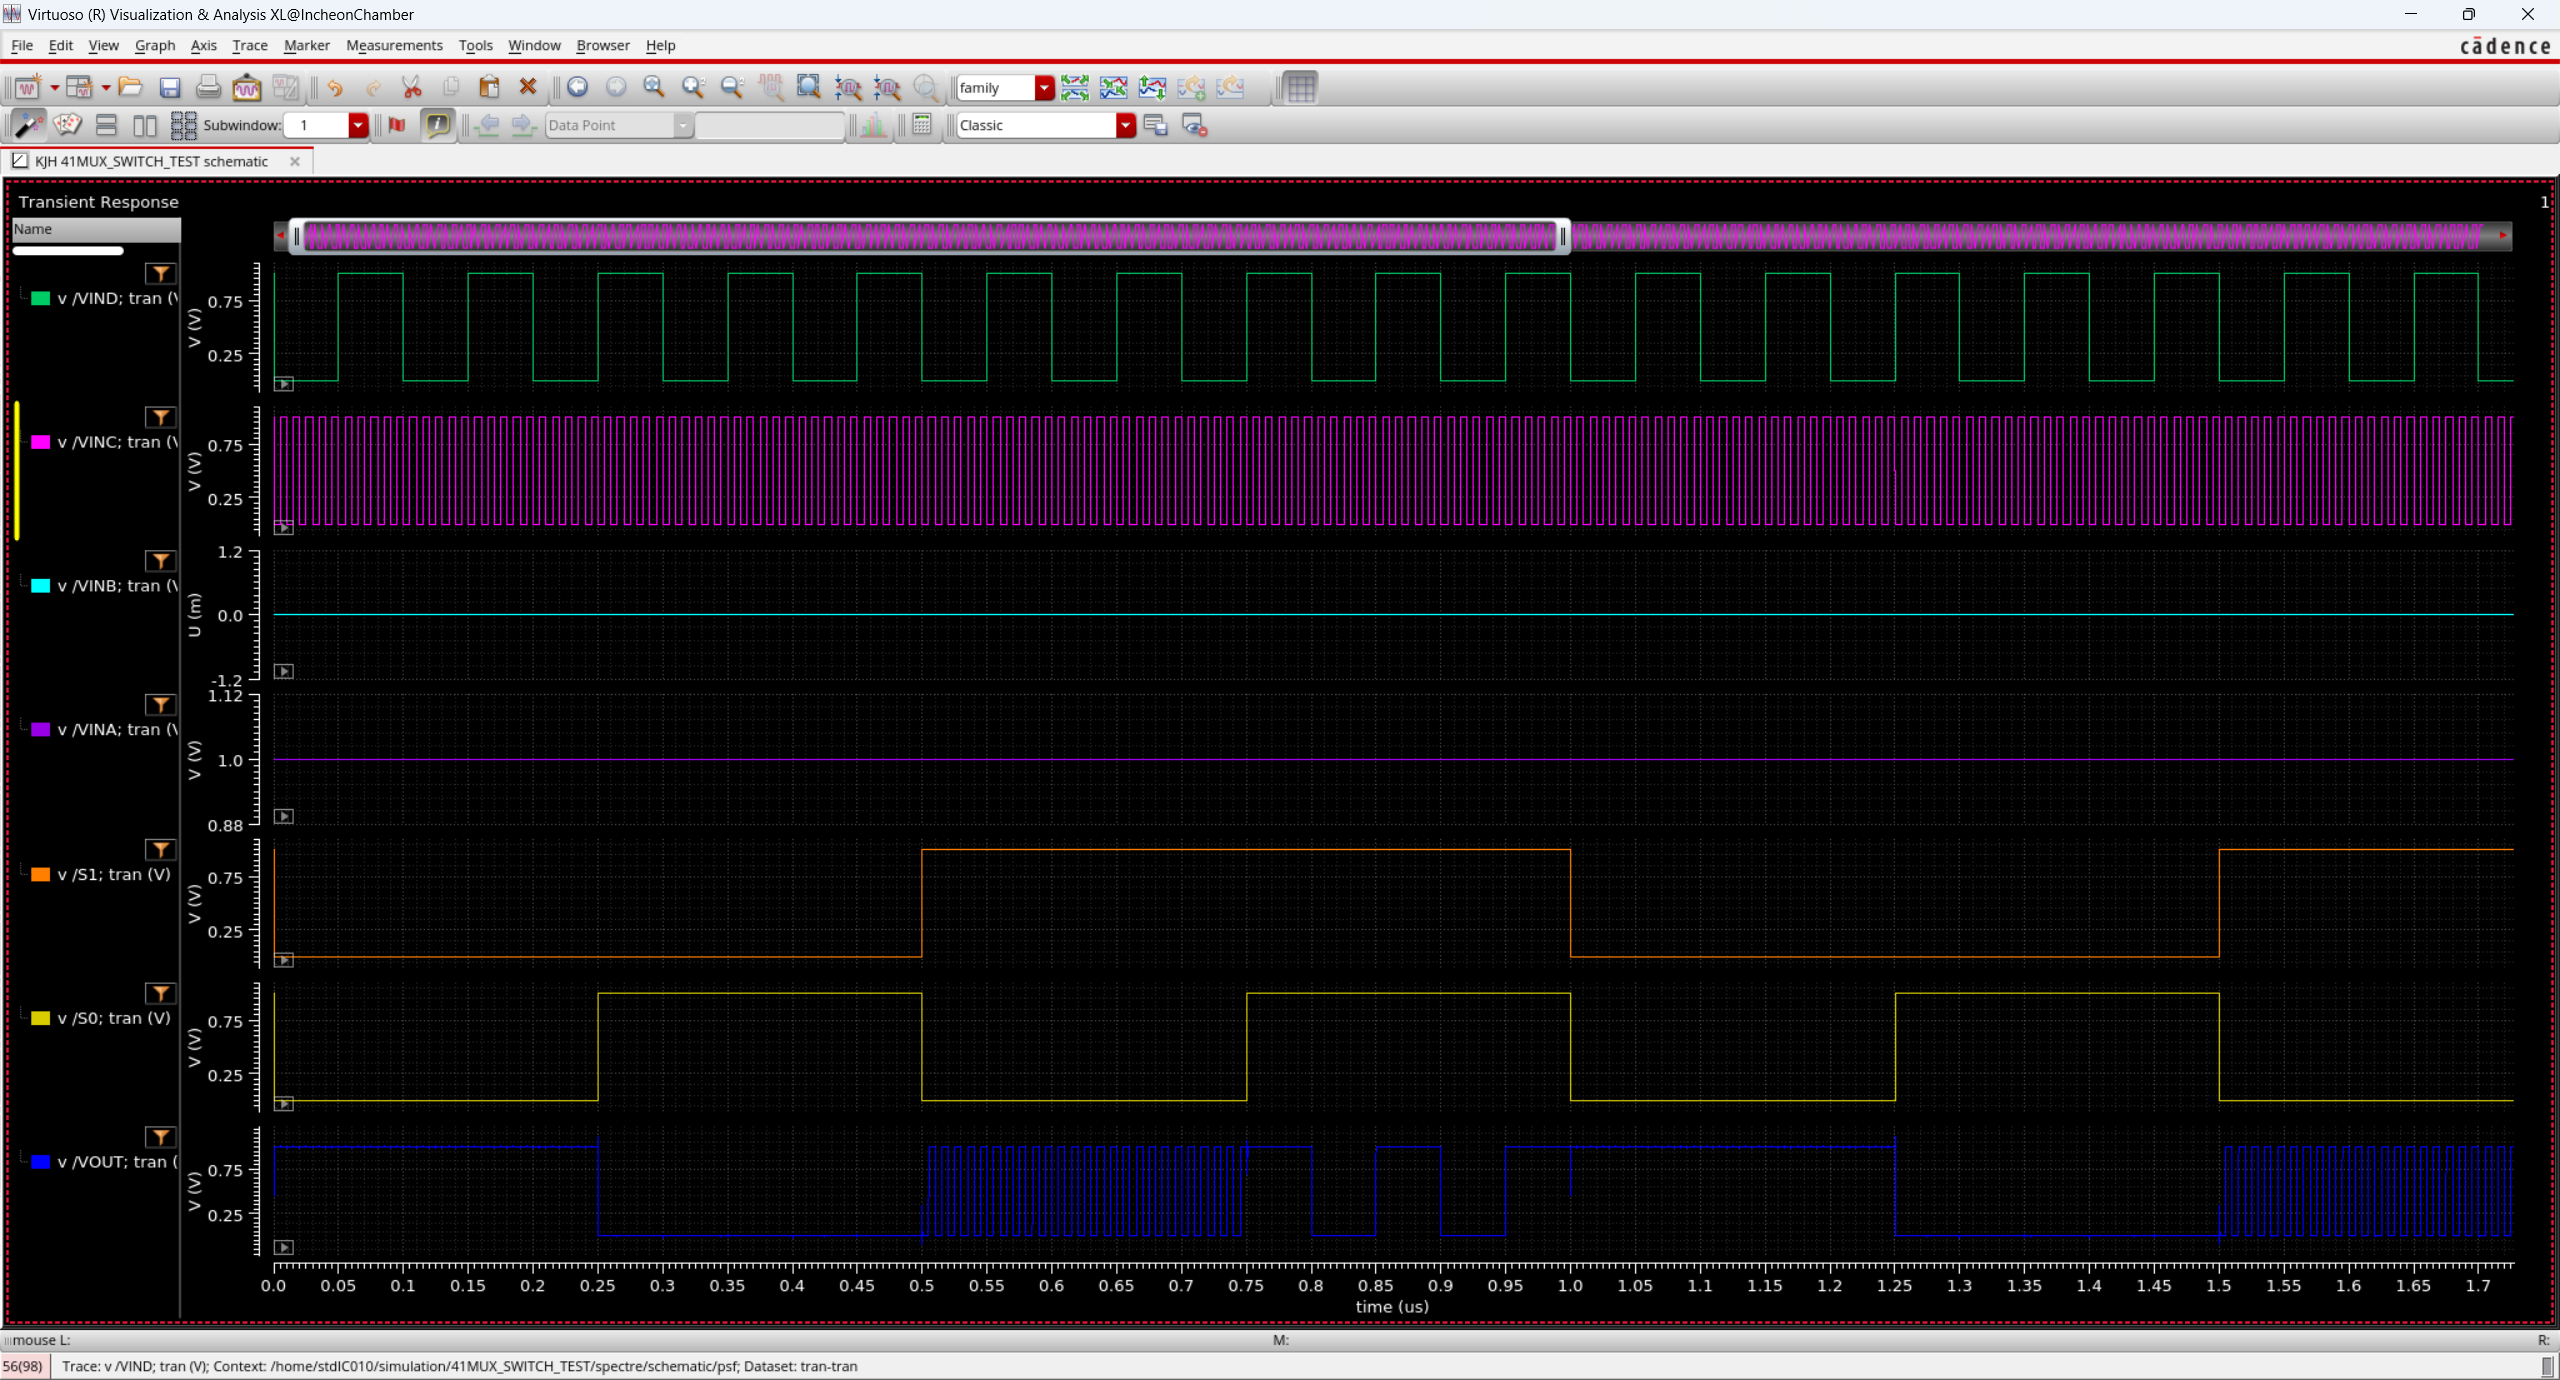The height and width of the screenshot is (1380, 2560).
Task: Click the blue VOUT color swatch
Action: pyautogui.click(x=40, y=1162)
